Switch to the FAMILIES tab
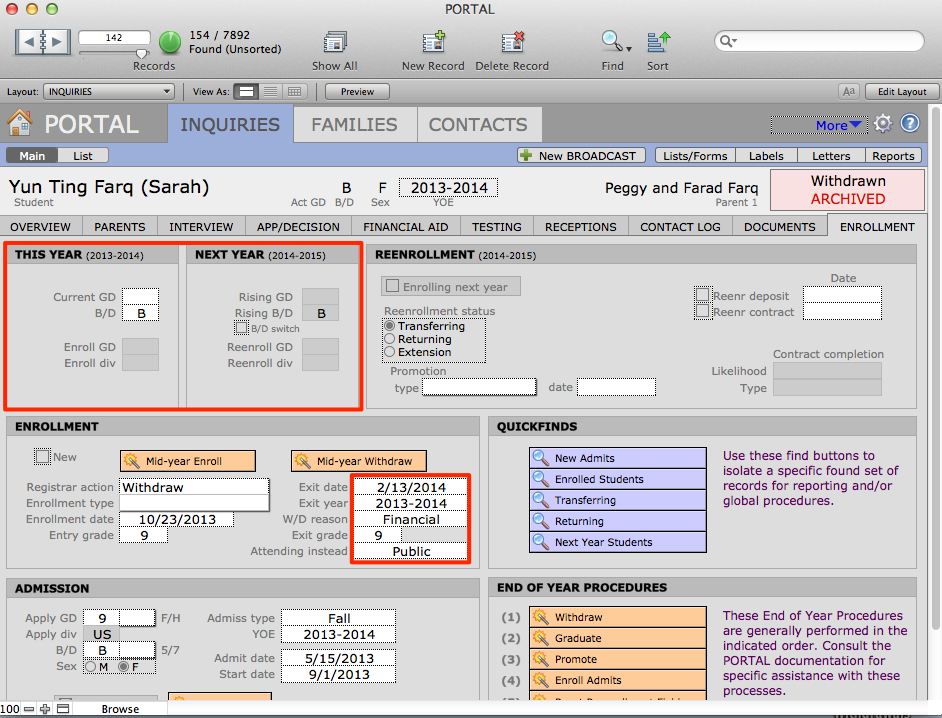The height and width of the screenshot is (718, 942). [x=354, y=125]
